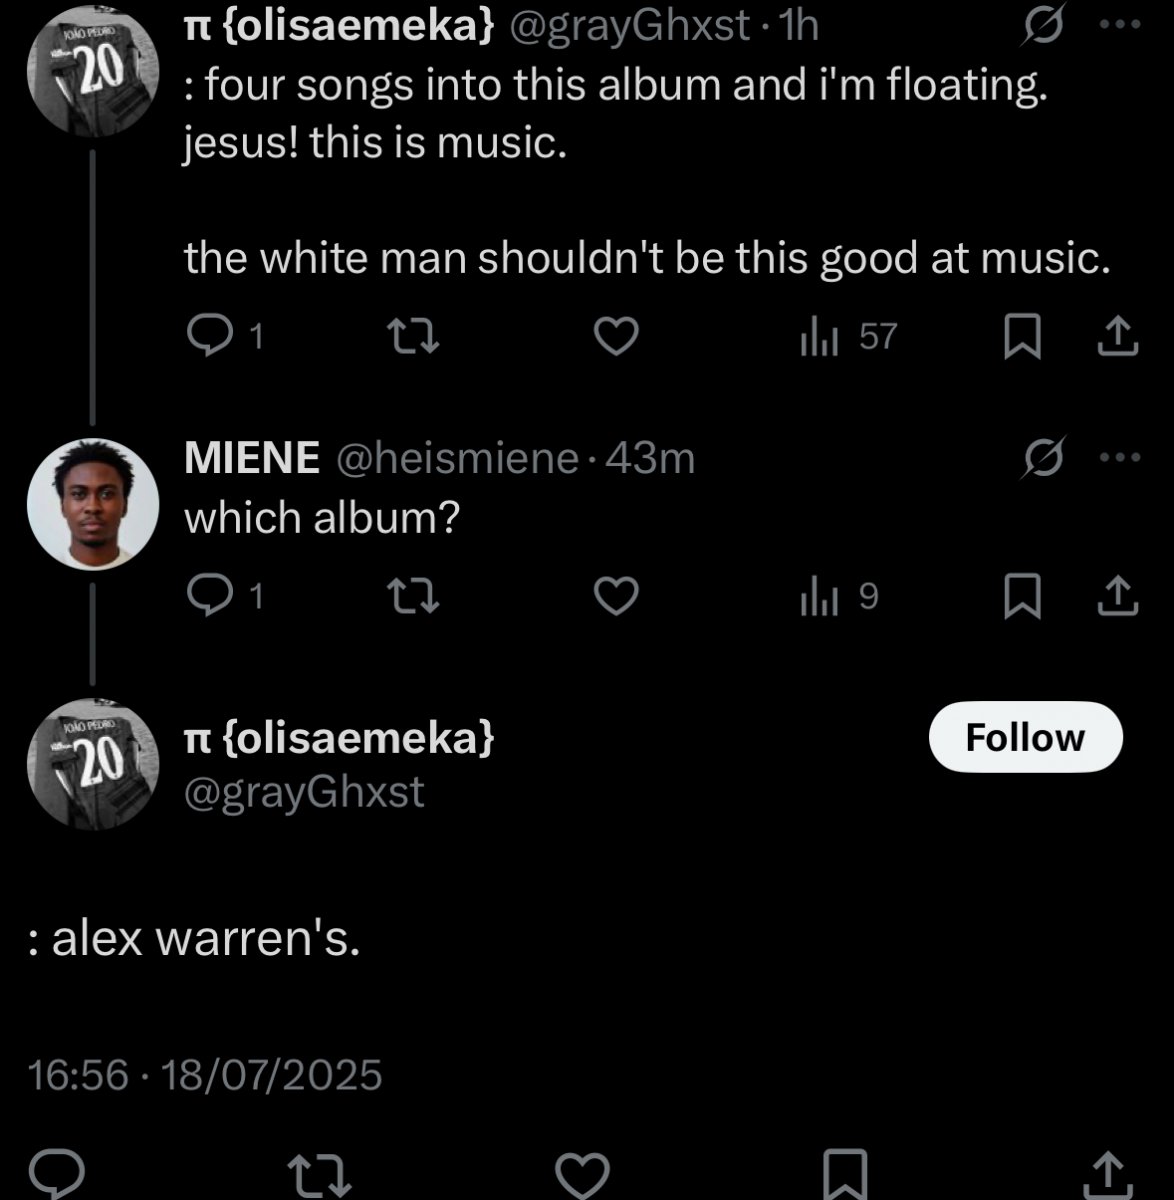
Task: Open more options on MIENE's tweet
Action: click(x=1119, y=458)
